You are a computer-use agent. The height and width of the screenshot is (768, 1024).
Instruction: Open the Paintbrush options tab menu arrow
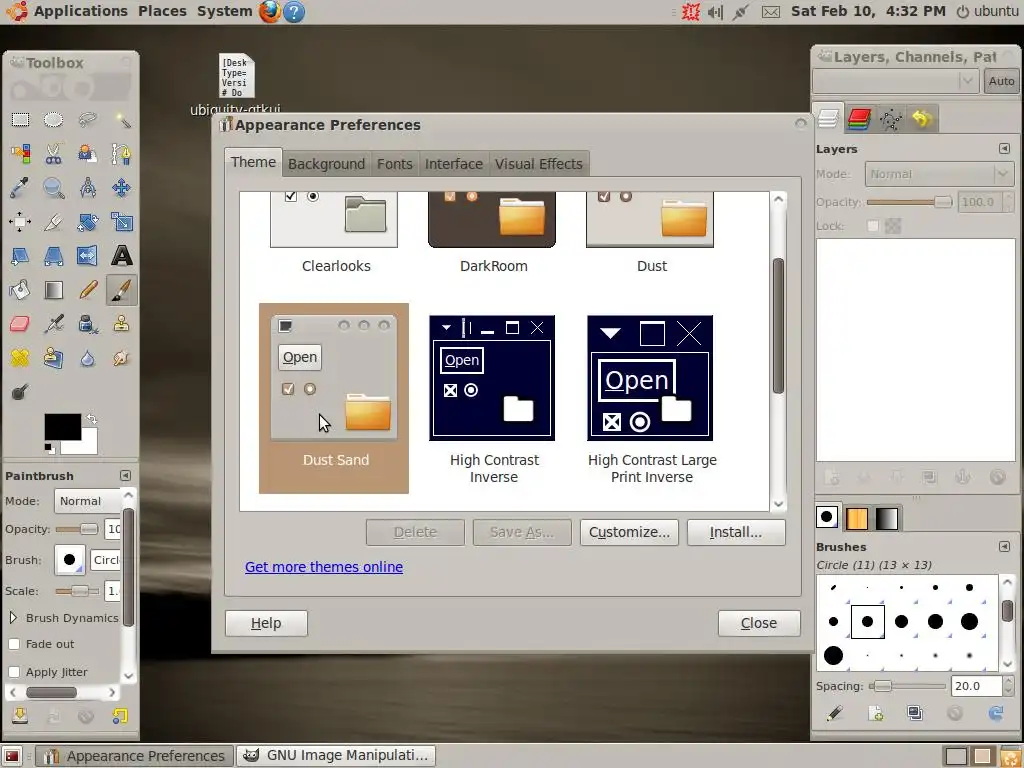pyautogui.click(x=125, y=475)
